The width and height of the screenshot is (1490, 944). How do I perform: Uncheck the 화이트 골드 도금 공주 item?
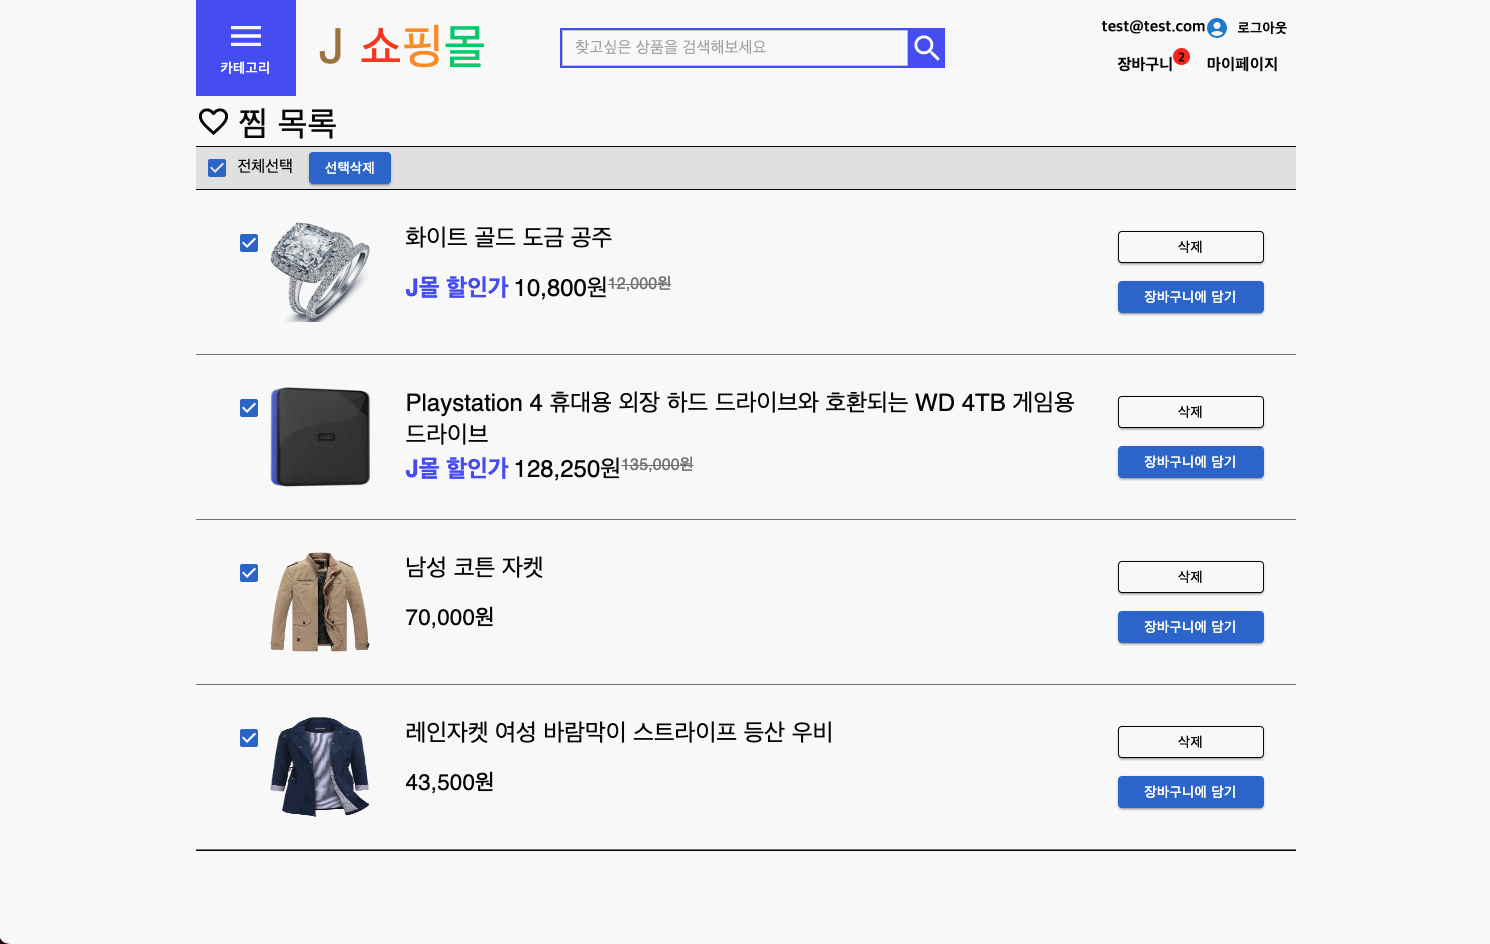(249, 243)
